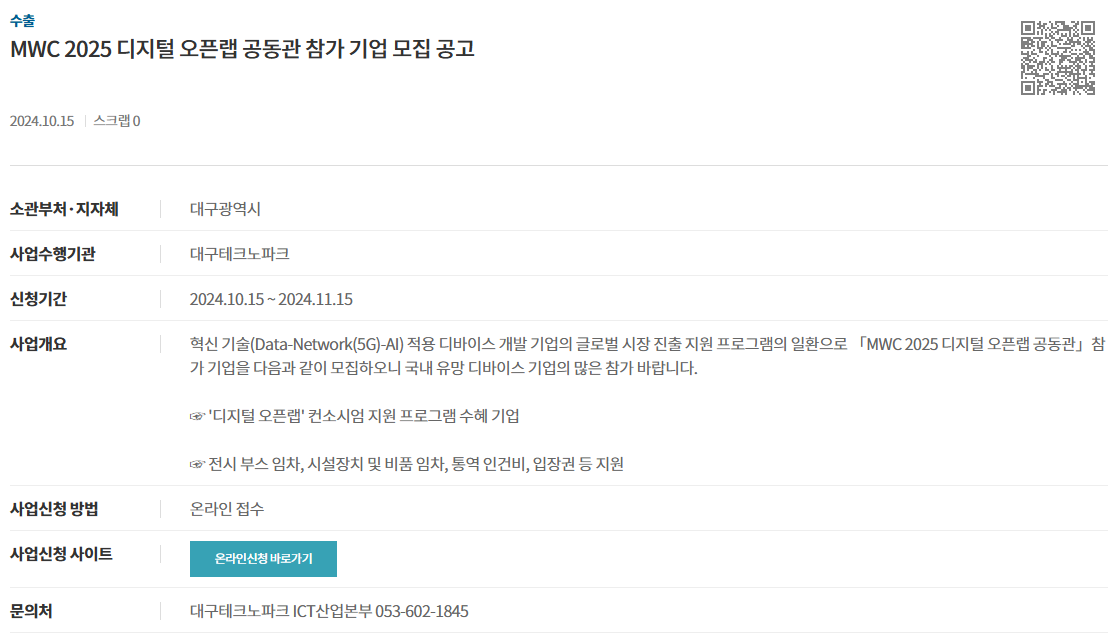Click the 온라인신청 바로가기 button
Viewport: 1113px width, 636px height.
coord(263,559)
